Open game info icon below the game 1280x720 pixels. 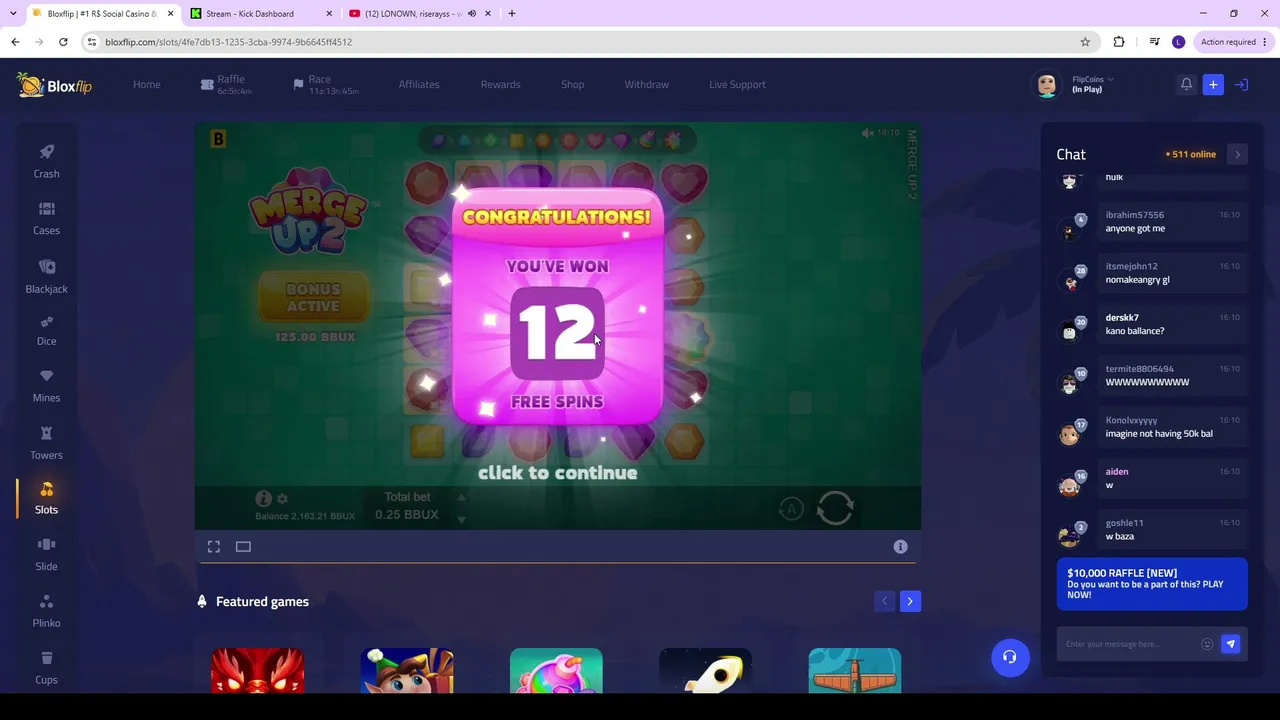(900, 547)
